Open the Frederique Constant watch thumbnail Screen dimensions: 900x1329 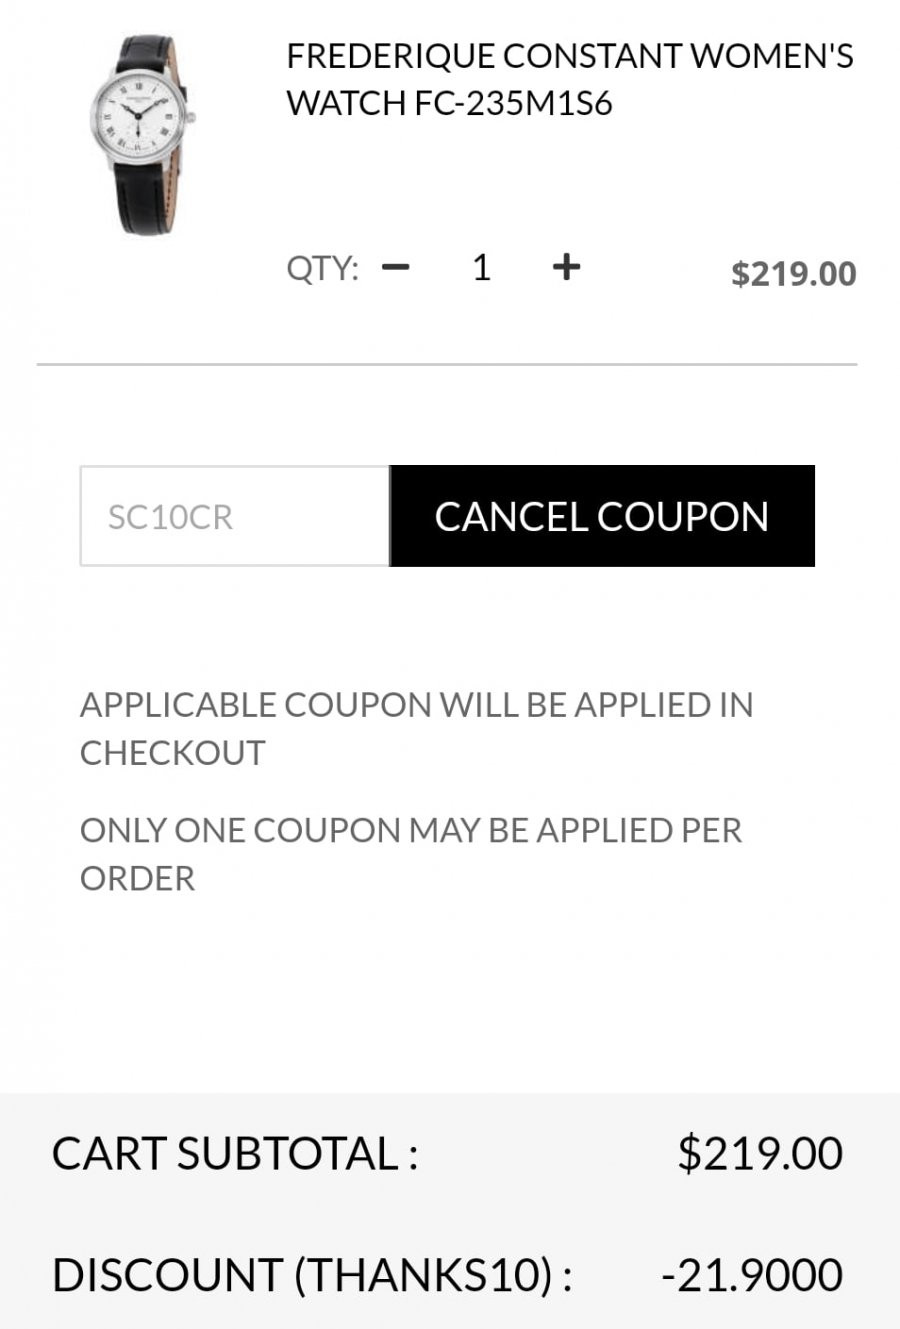pos(140,133)
